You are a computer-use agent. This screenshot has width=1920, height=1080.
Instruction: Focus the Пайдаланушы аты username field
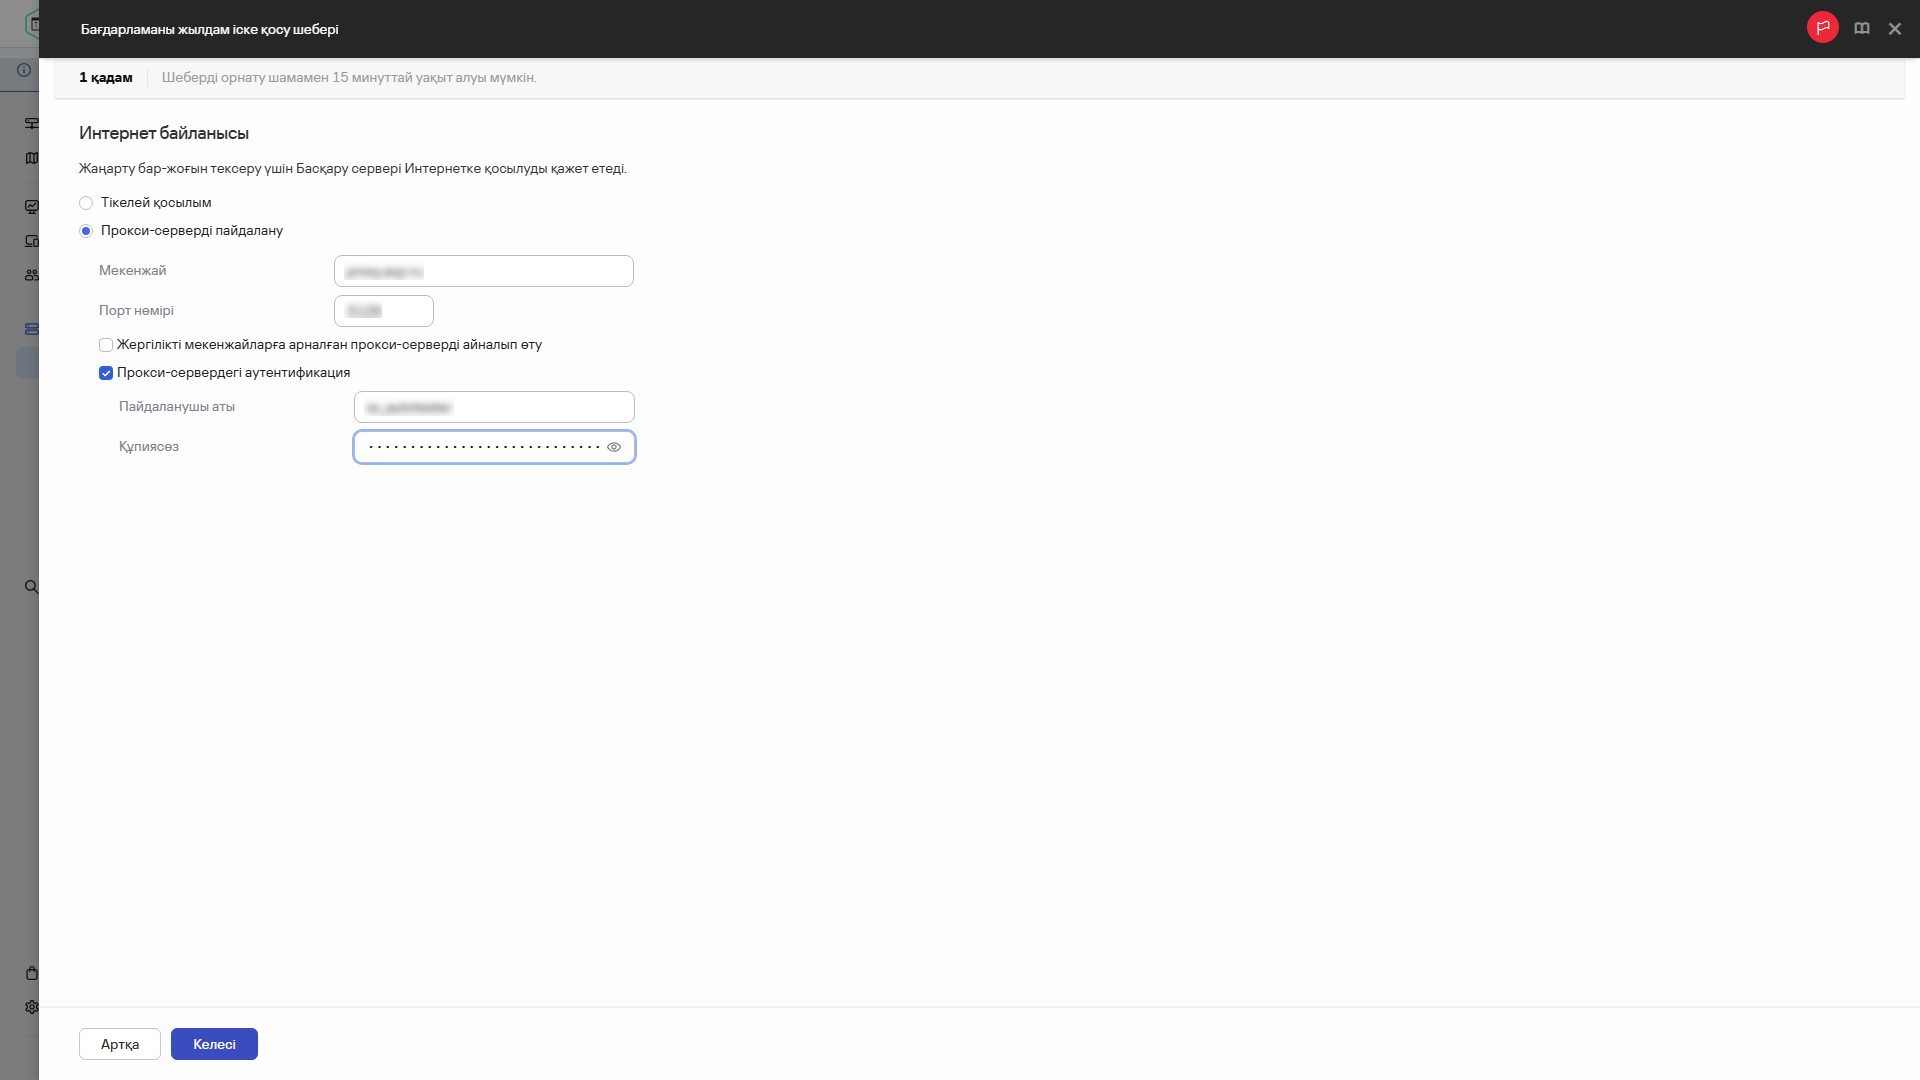tap(494, 407)
